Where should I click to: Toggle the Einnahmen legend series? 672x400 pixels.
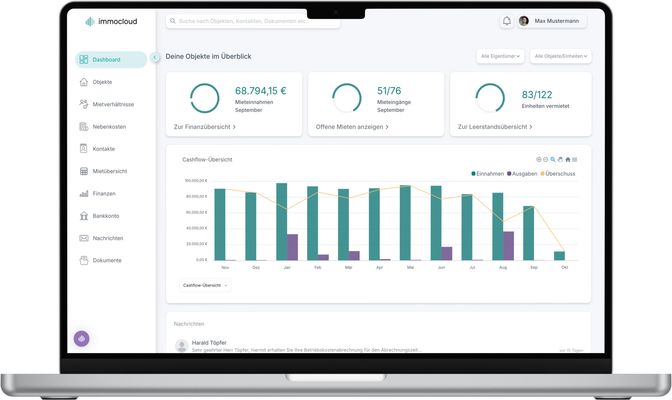point(488,174)
